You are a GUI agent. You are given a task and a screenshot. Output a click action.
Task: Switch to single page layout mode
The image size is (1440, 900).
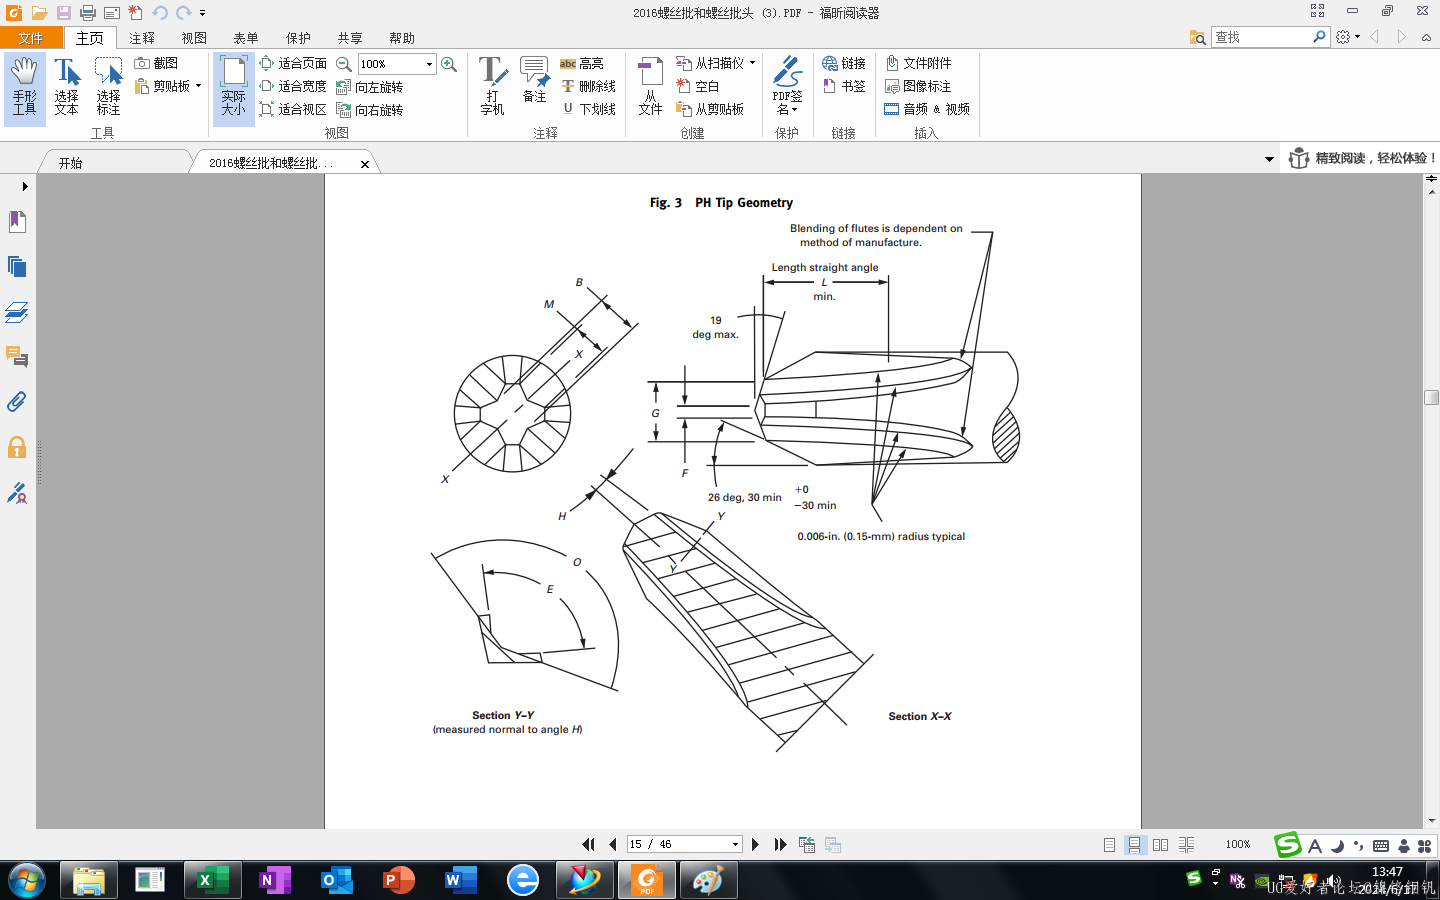point(1109,845)
